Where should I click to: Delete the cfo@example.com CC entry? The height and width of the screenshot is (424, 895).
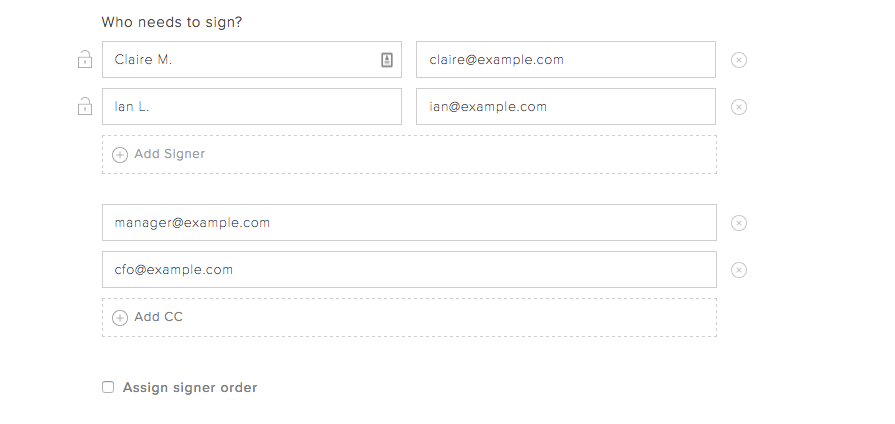739,270
